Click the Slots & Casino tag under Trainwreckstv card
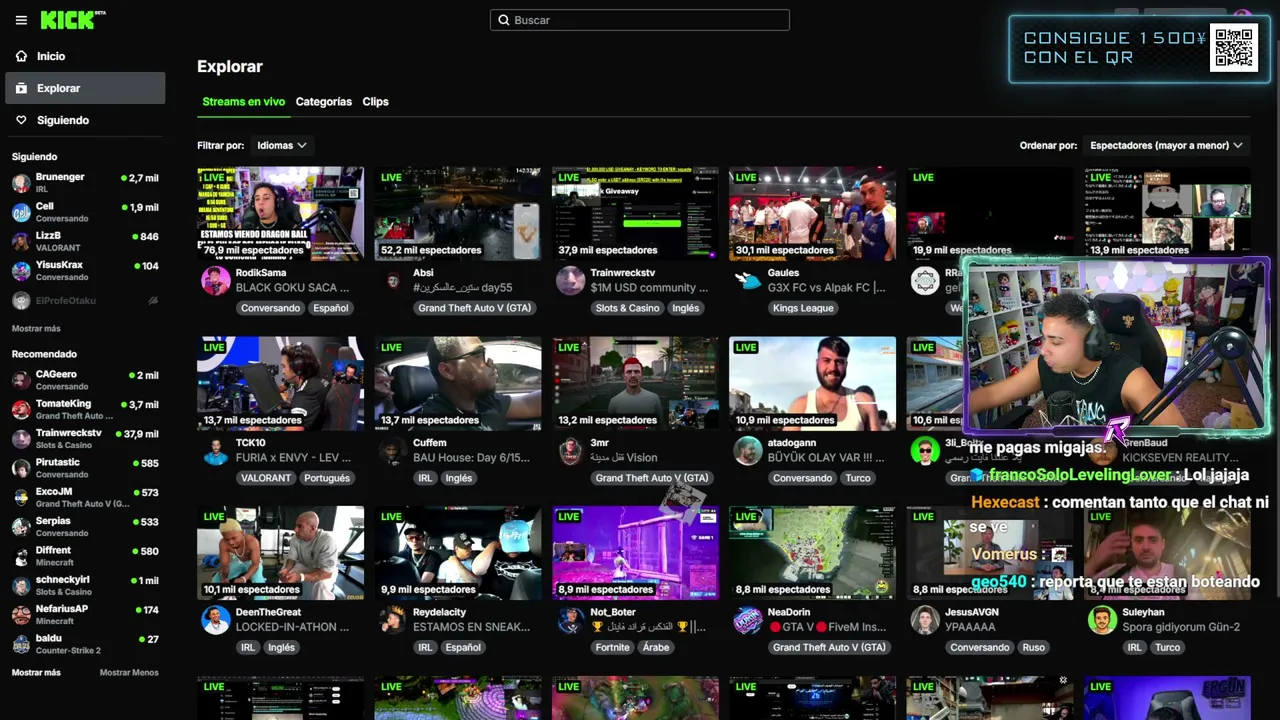The image size is (1280, 720). (628, 308)
